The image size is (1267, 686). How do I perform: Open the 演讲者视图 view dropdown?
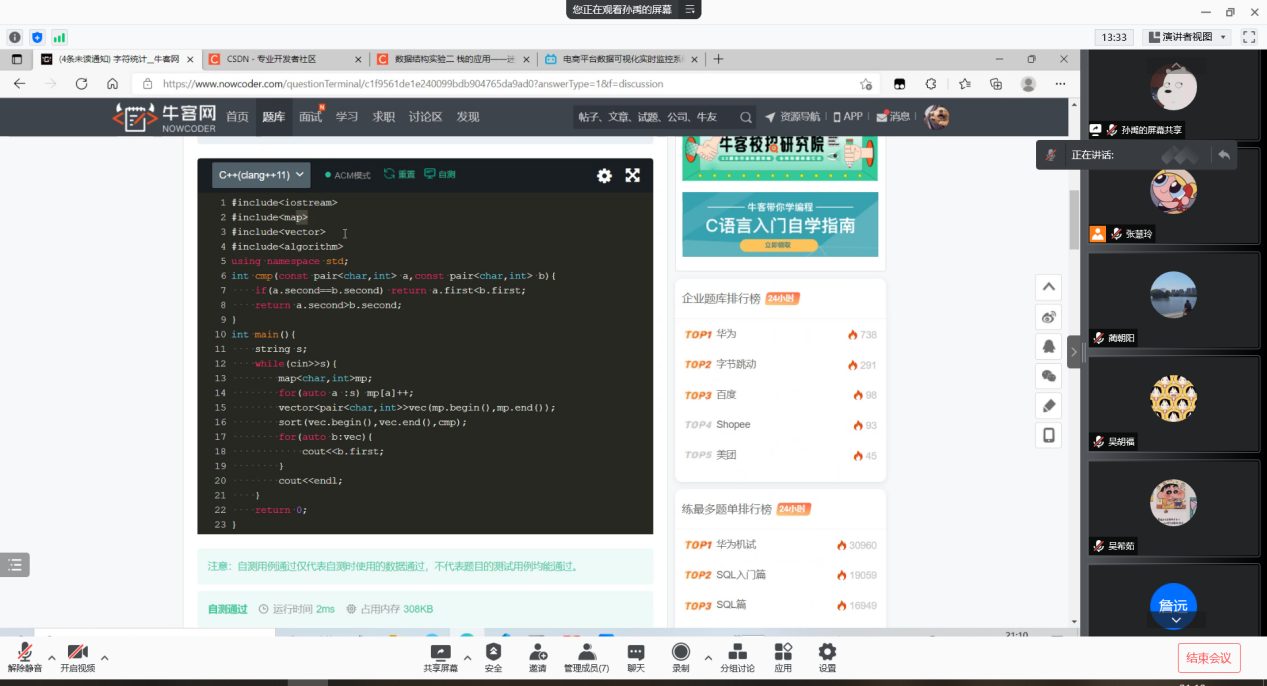(x=1186, y=37)
